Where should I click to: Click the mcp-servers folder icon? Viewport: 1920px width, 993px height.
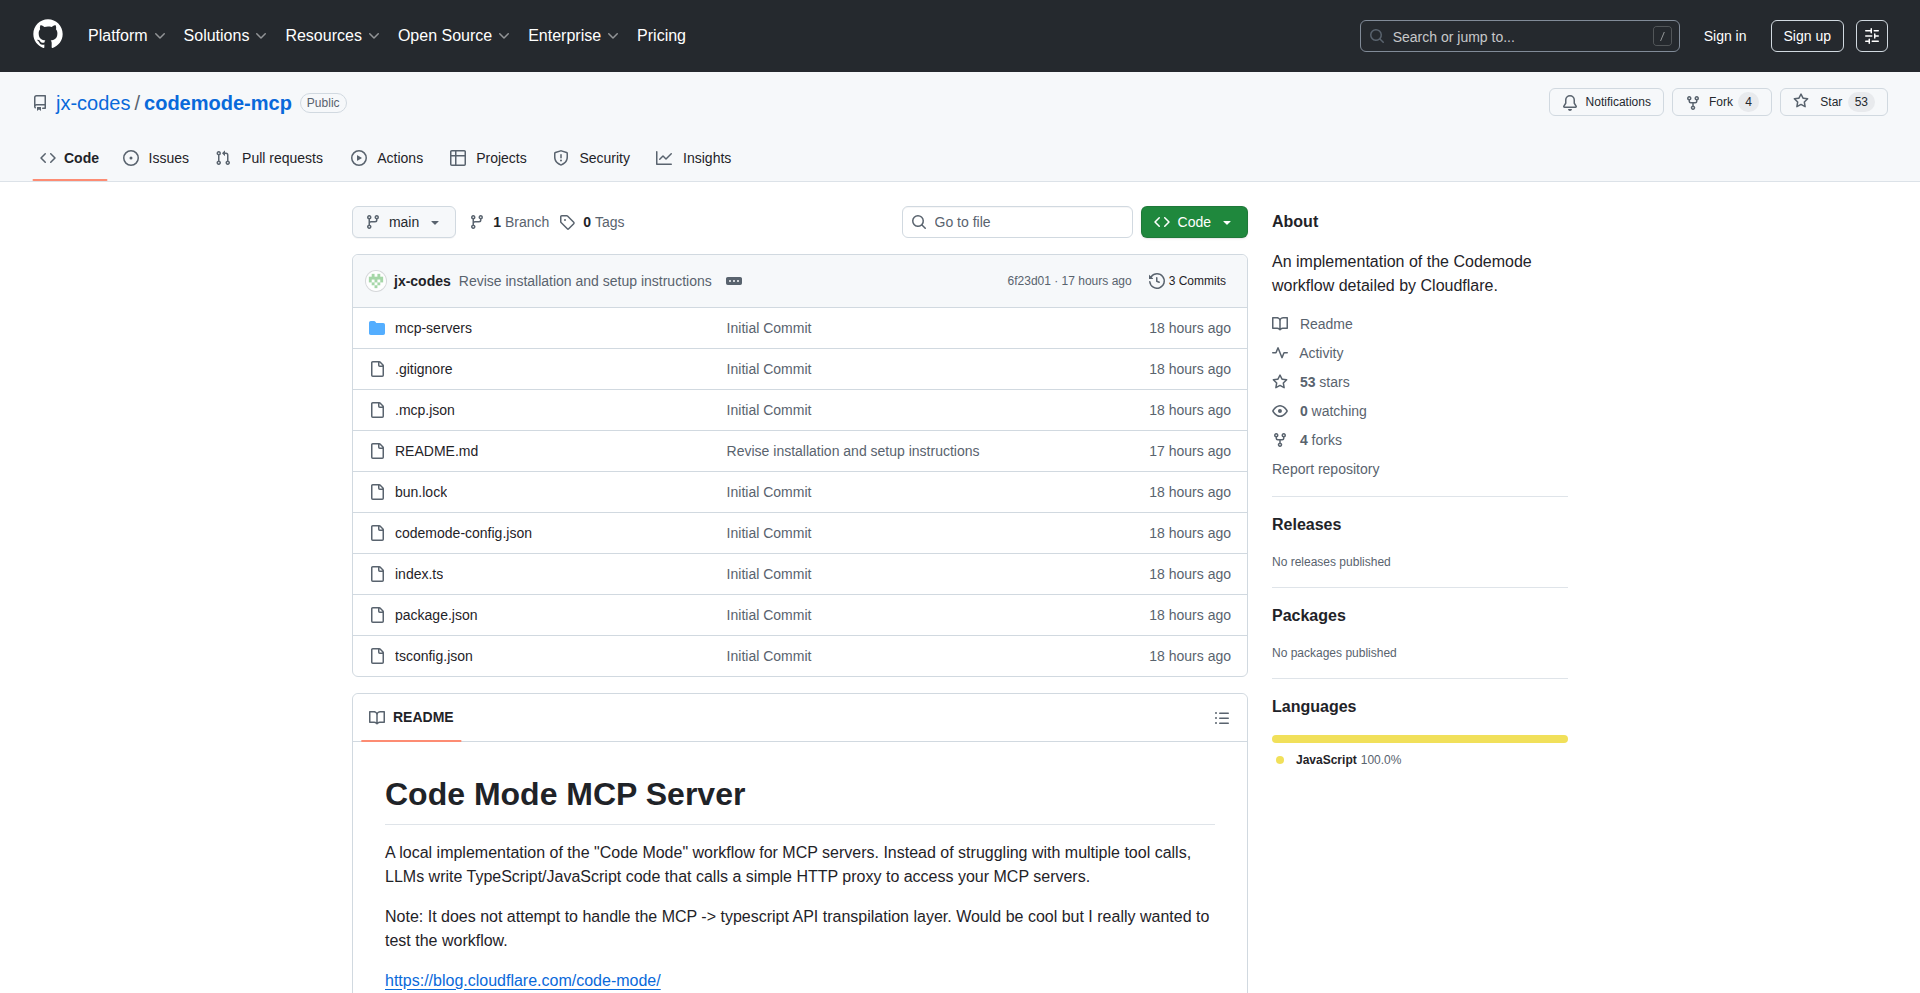tap(377, 328)
